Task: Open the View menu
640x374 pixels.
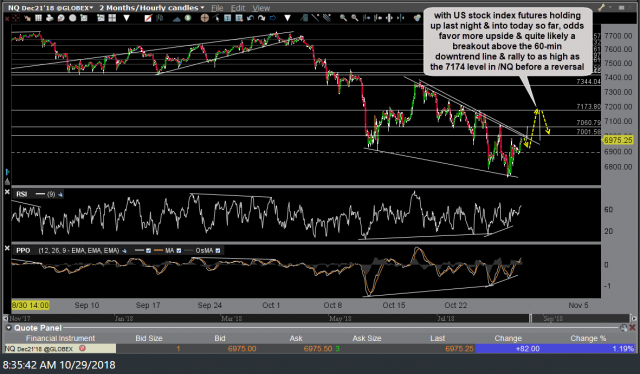Action: [261, 8]
